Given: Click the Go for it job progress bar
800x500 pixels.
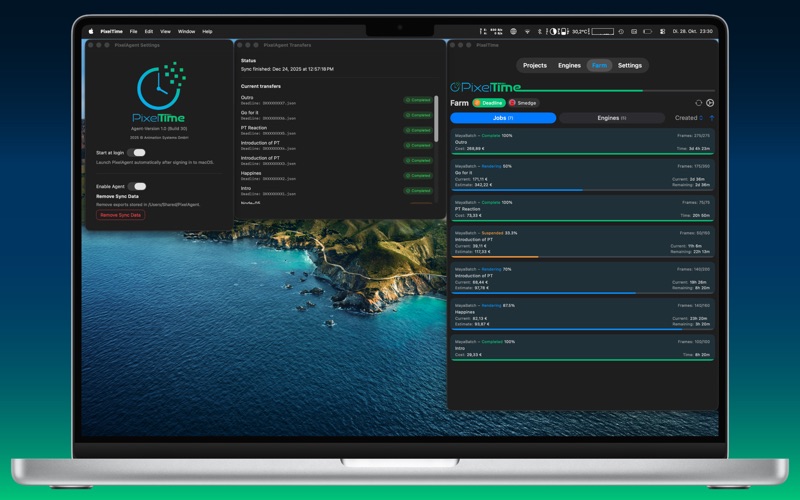Looking at the screenshot, I should tap(582, 190).
